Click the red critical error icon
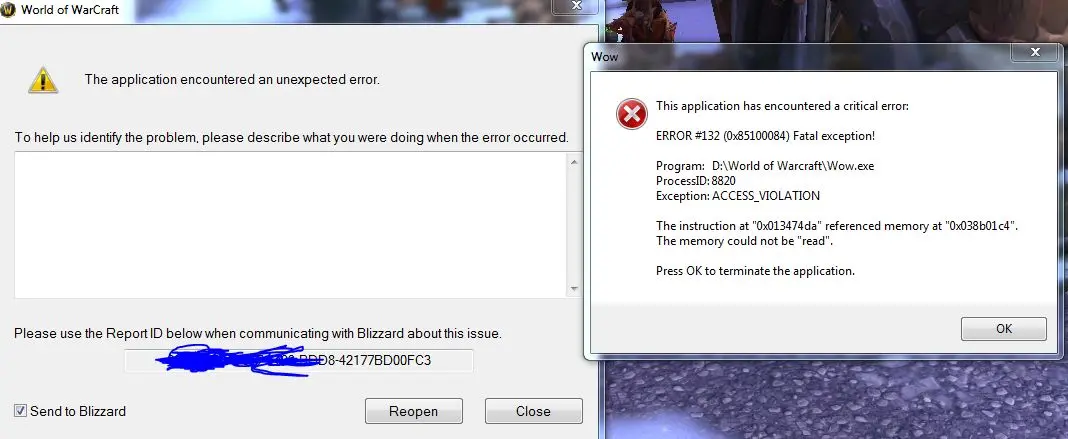 click(631, 114)
